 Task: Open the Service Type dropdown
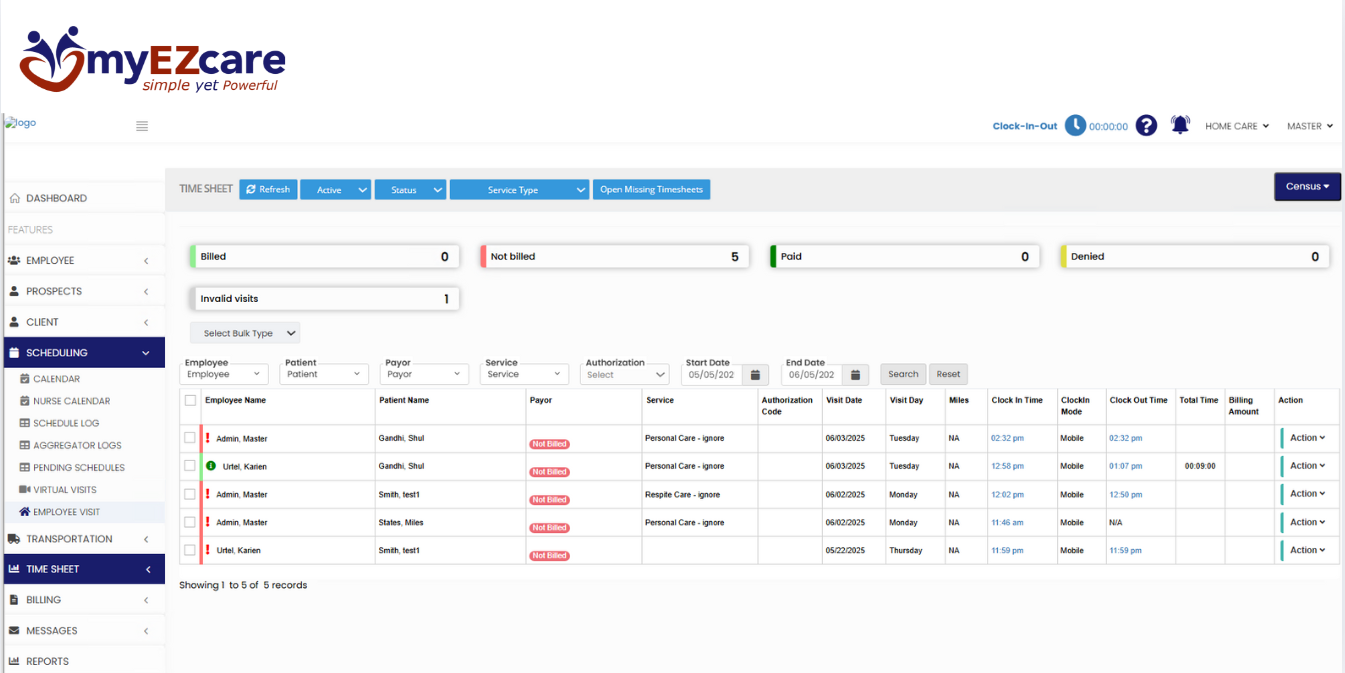(520, 190)
